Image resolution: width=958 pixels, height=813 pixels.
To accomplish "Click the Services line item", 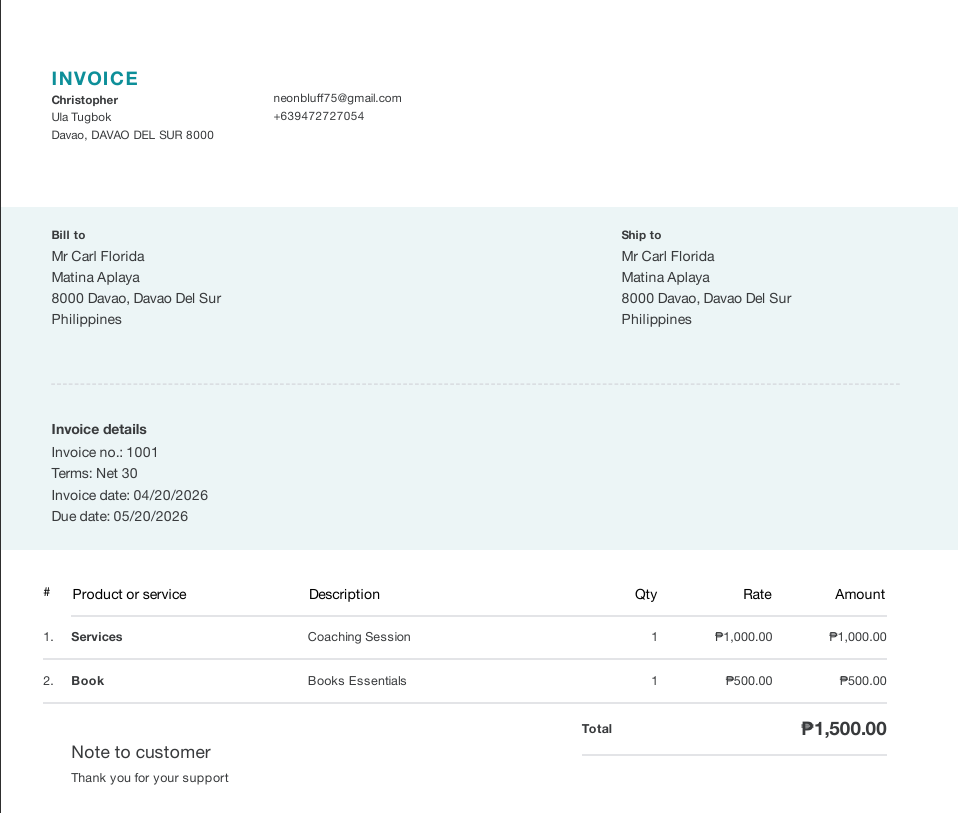I will pyautogui.click(x=97, y=637).
